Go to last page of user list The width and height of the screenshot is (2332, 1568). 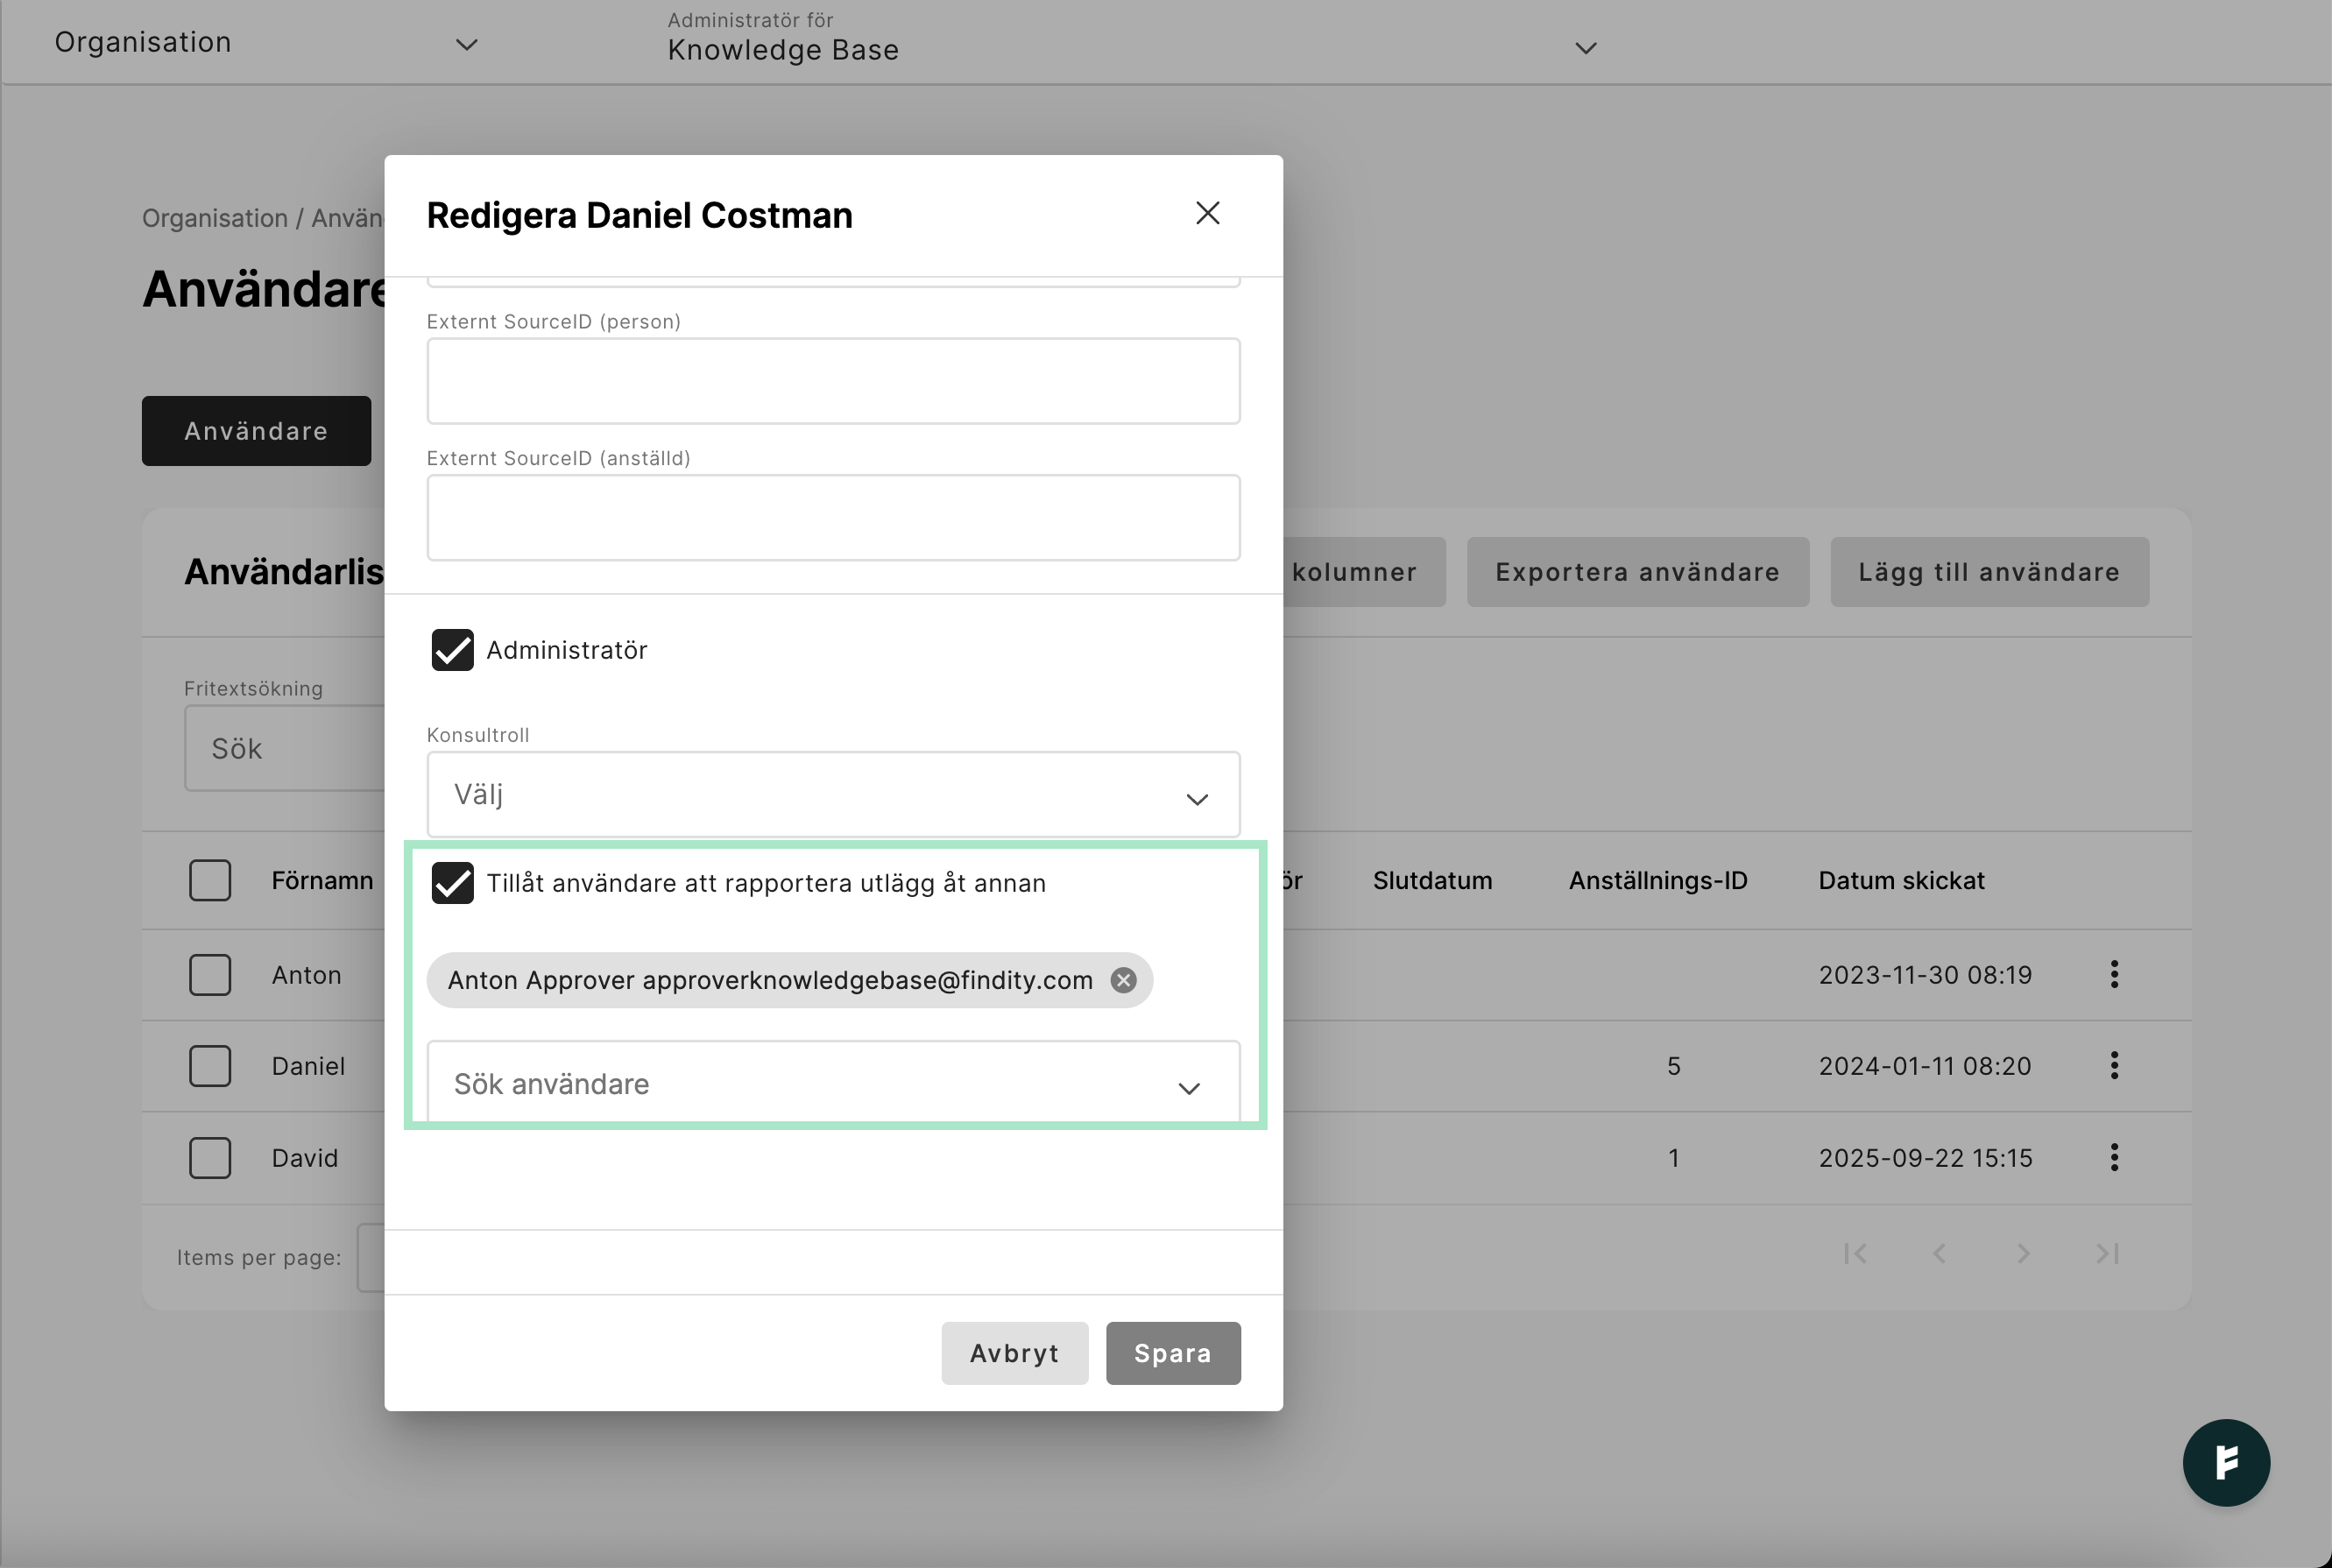click(2107, 1253)
